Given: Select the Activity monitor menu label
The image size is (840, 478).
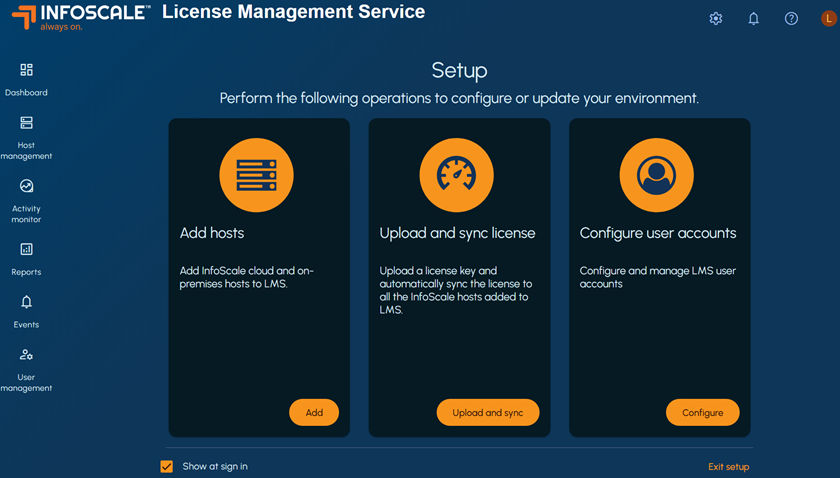Looking at the screenshot, I should tap(26, 214).
